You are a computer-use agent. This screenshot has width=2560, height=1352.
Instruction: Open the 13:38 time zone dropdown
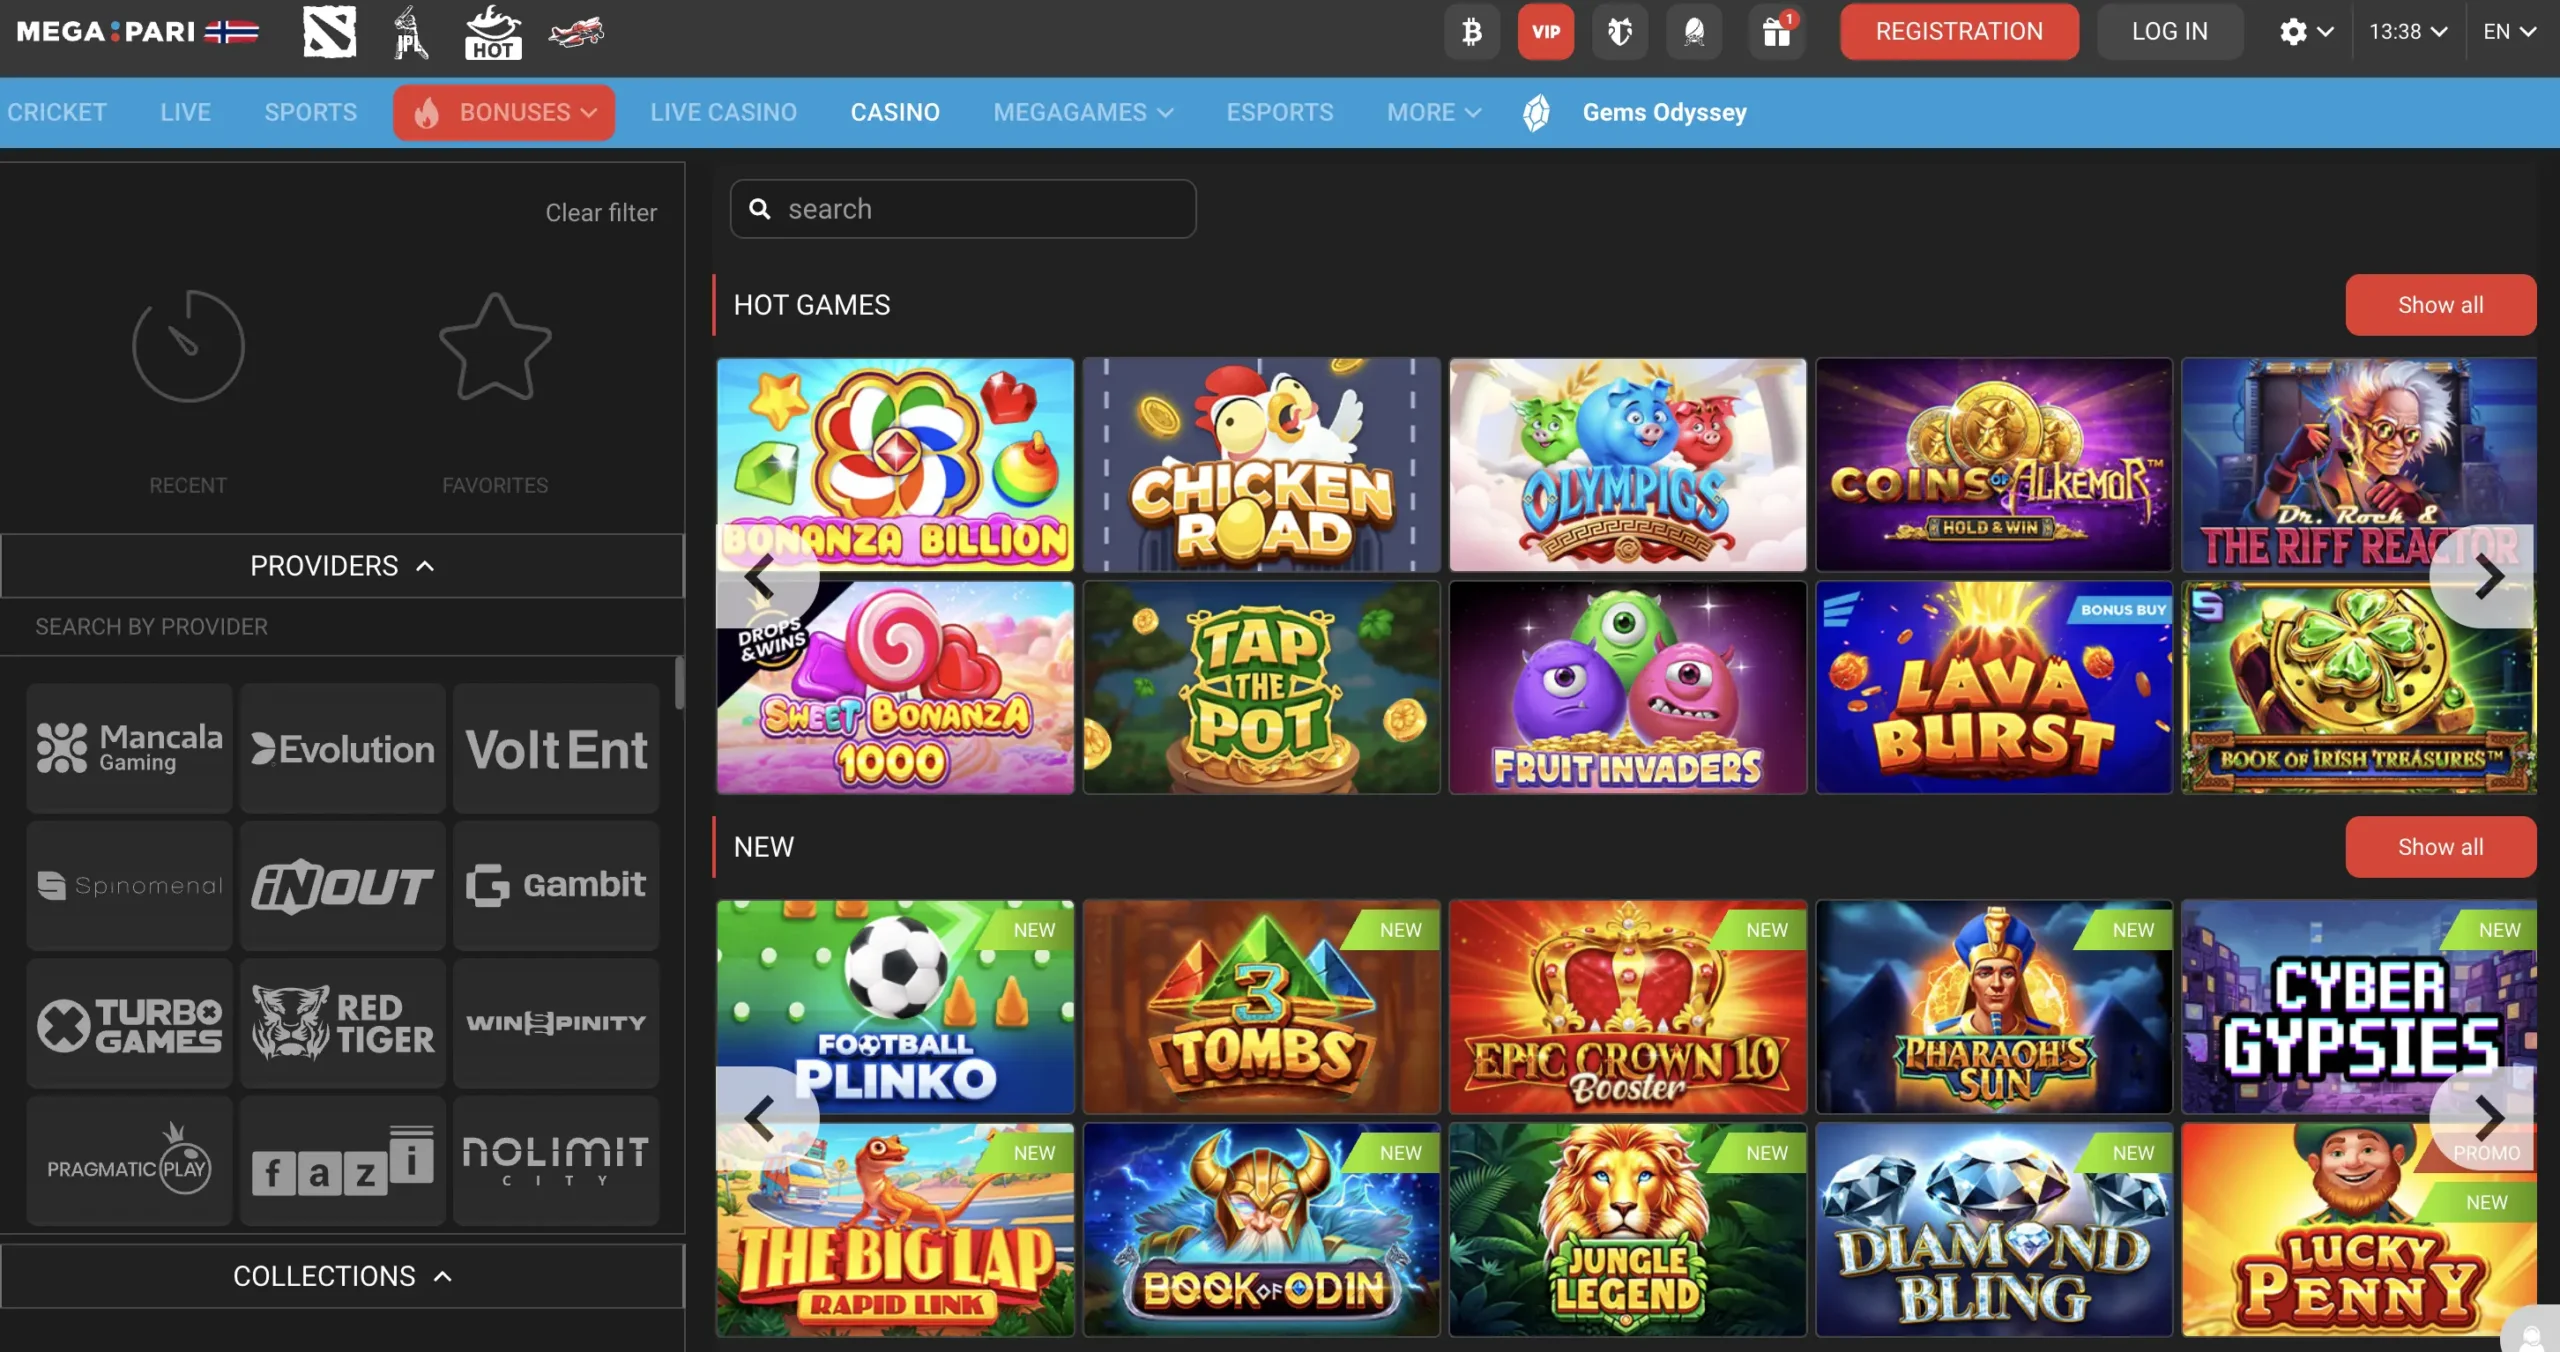(2408, 32)
